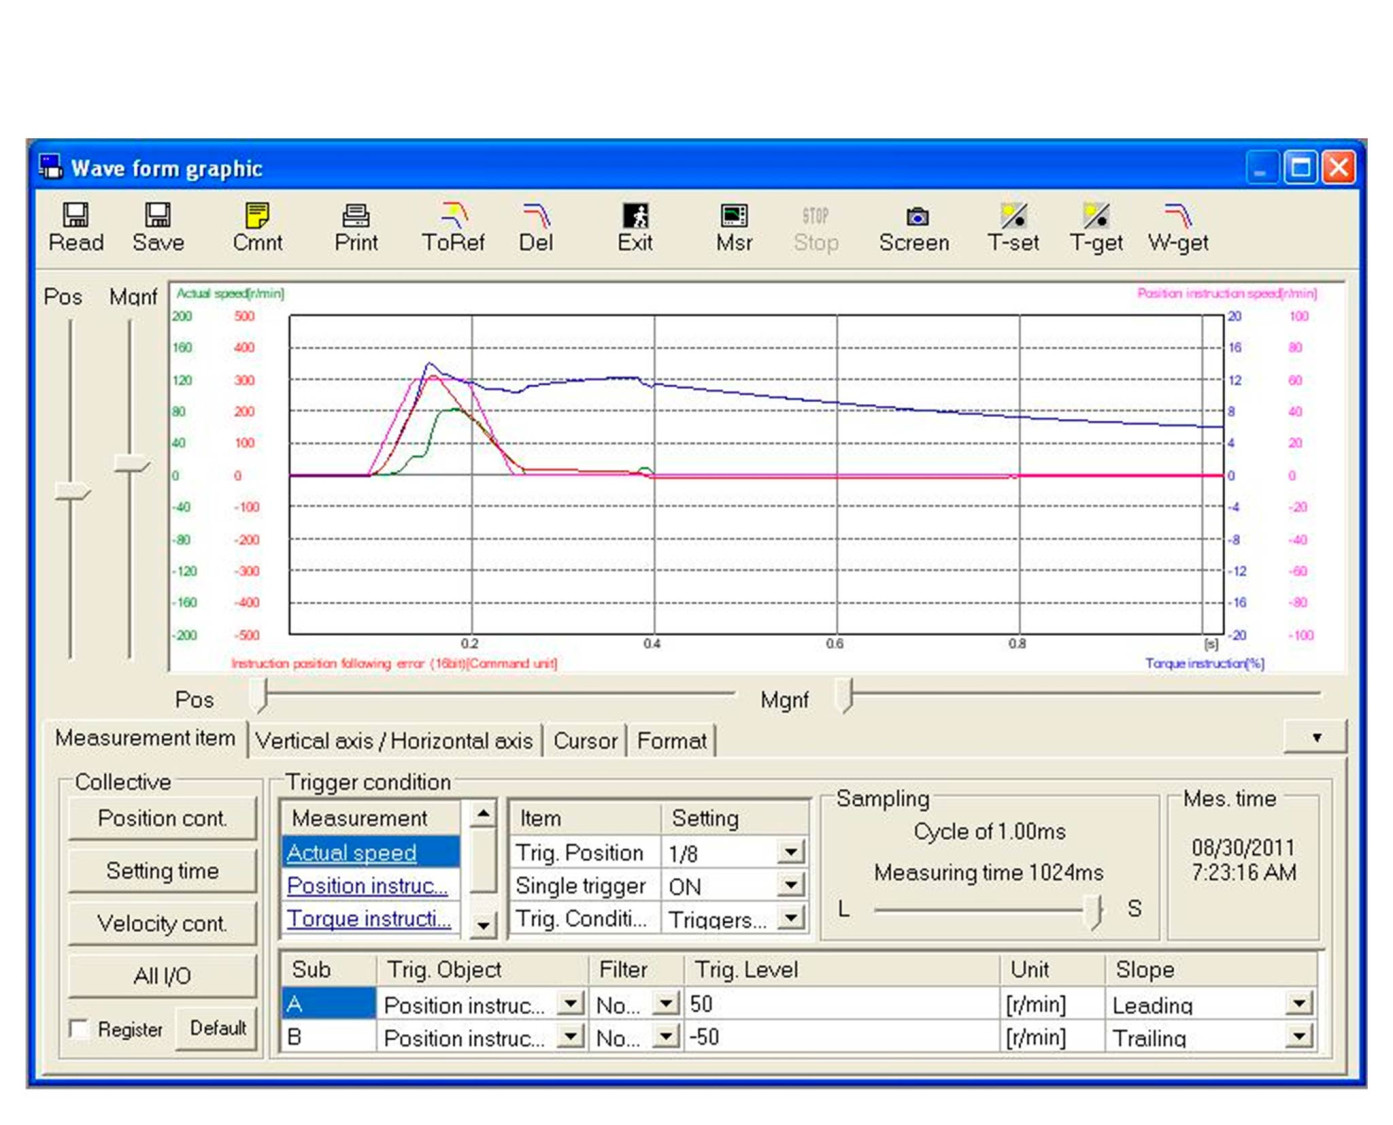Switch to the Cursor tab
Image resolution: width=1393 pixels, height=1125 pixels.
point(585,741)
